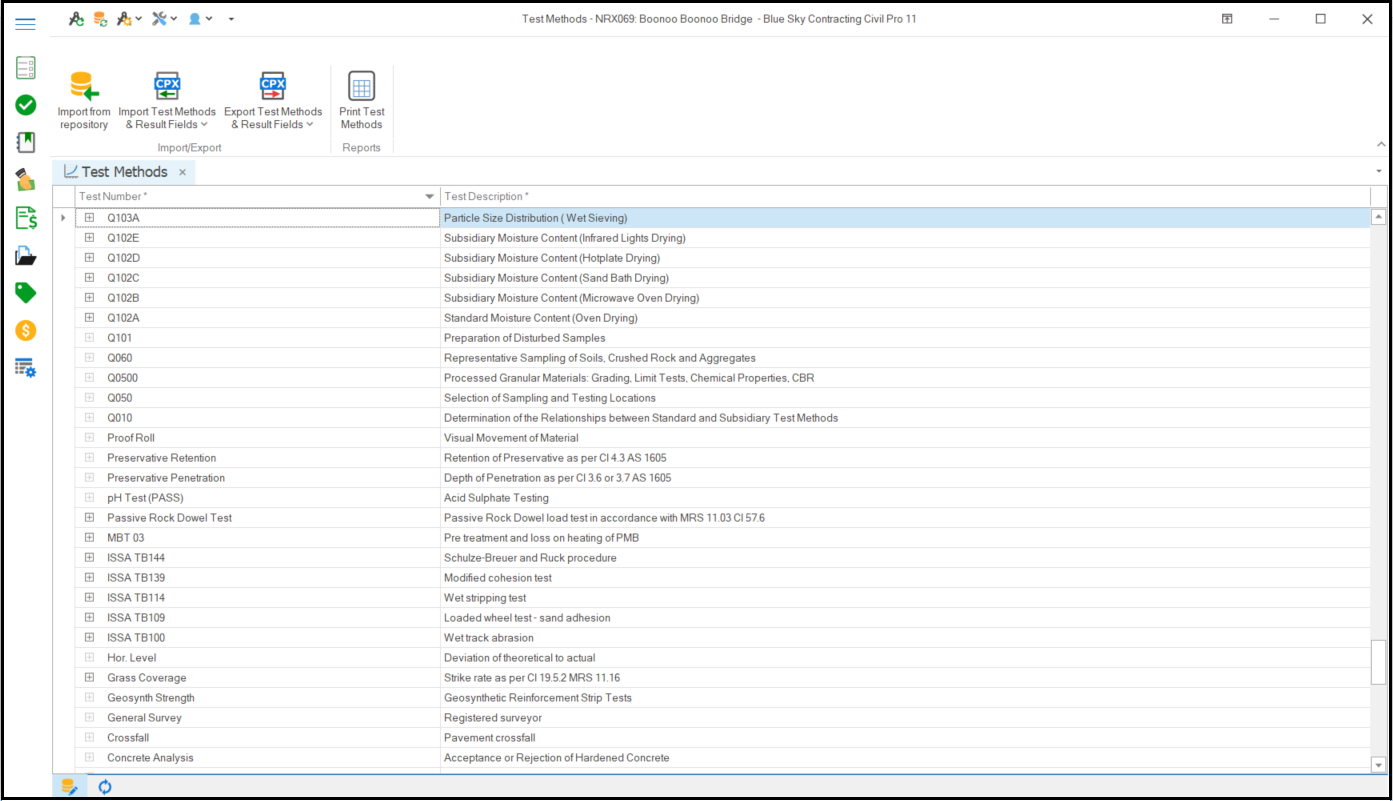Click the Print Test Methods icon

pyautogui.click(x=361, y=87)
